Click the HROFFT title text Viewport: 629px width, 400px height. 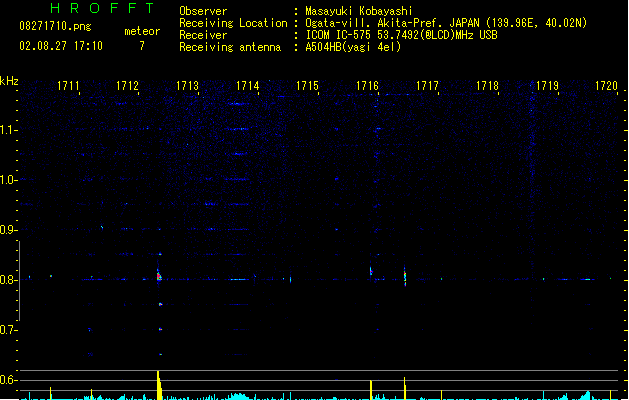click(x=103, y=8)
